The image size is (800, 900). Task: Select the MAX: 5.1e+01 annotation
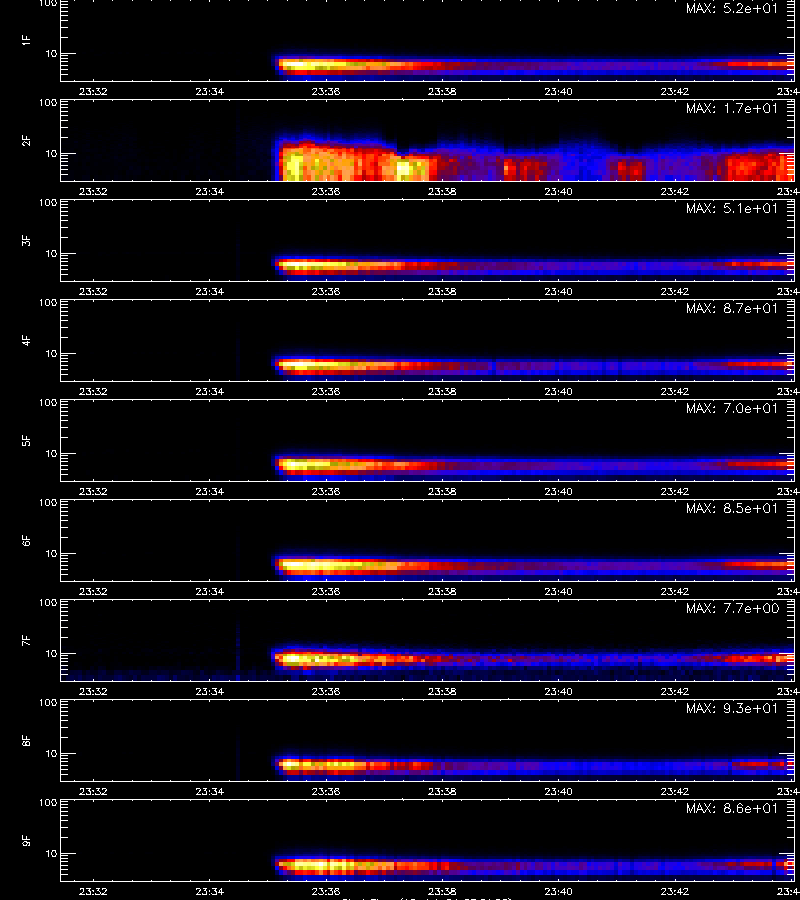[x=732, y=208]
